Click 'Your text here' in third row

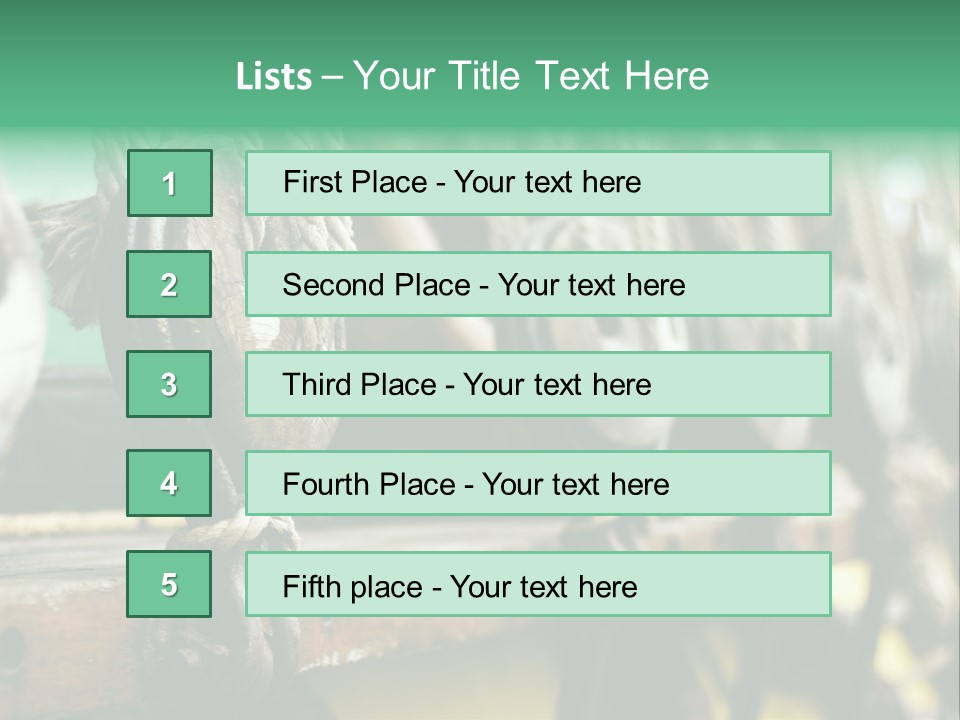click(x=557, y=385)
